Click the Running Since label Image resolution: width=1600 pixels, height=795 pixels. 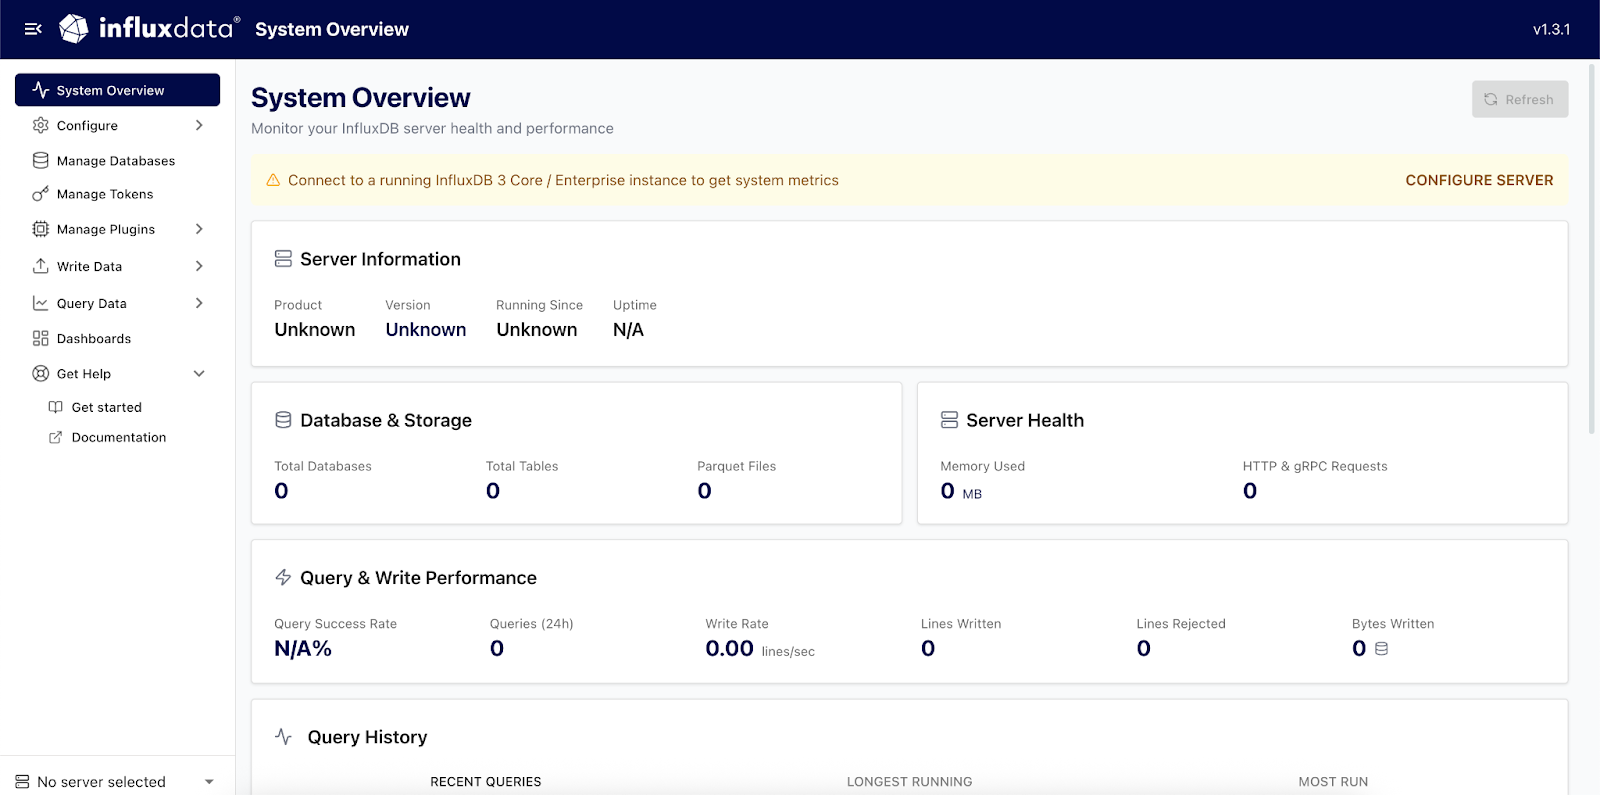[539, 305]
